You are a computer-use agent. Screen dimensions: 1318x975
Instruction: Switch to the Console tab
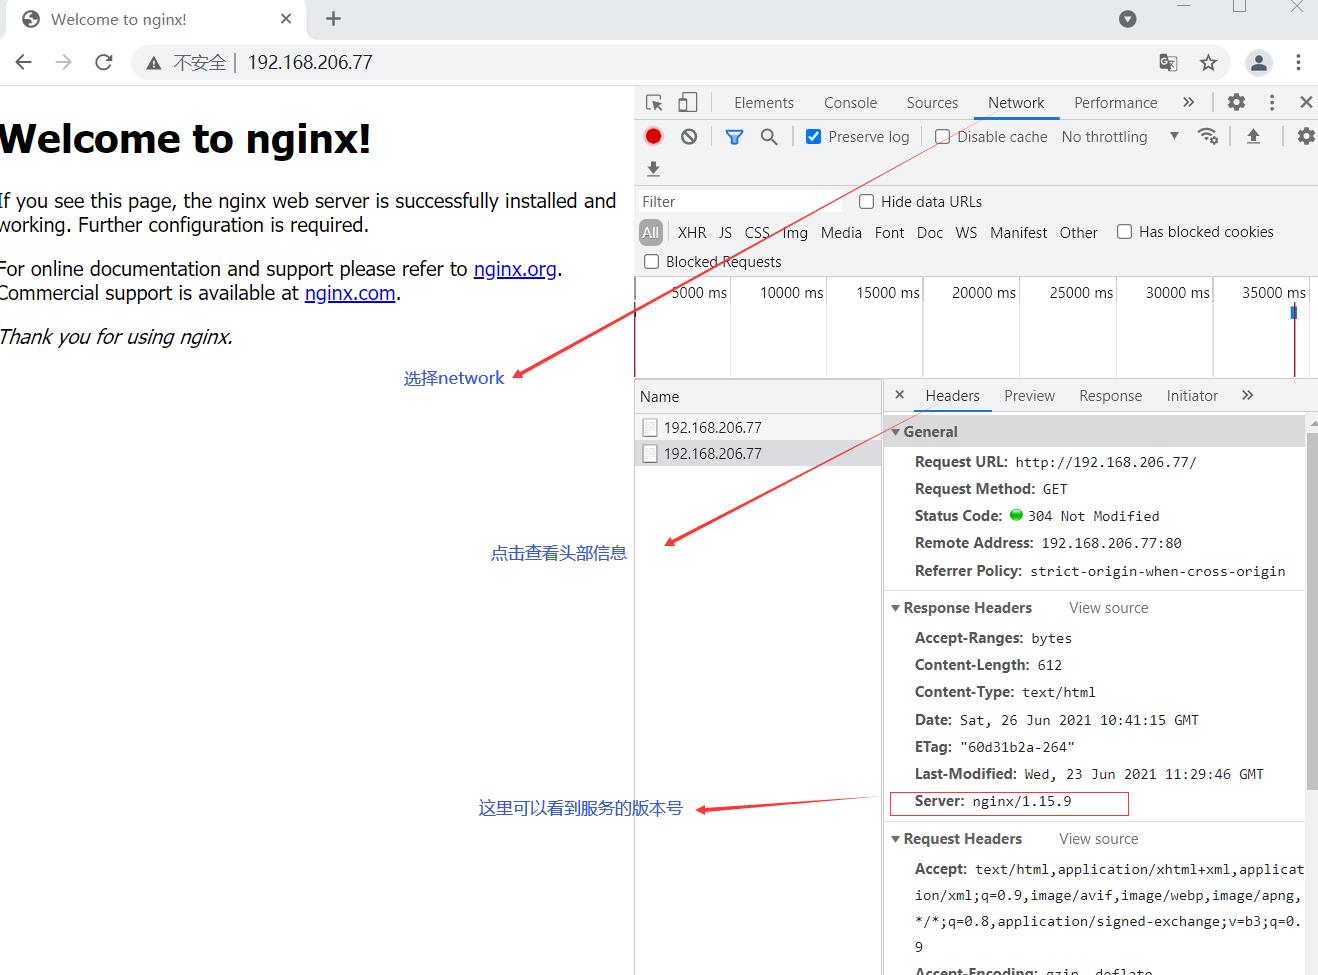click(850, 103)
